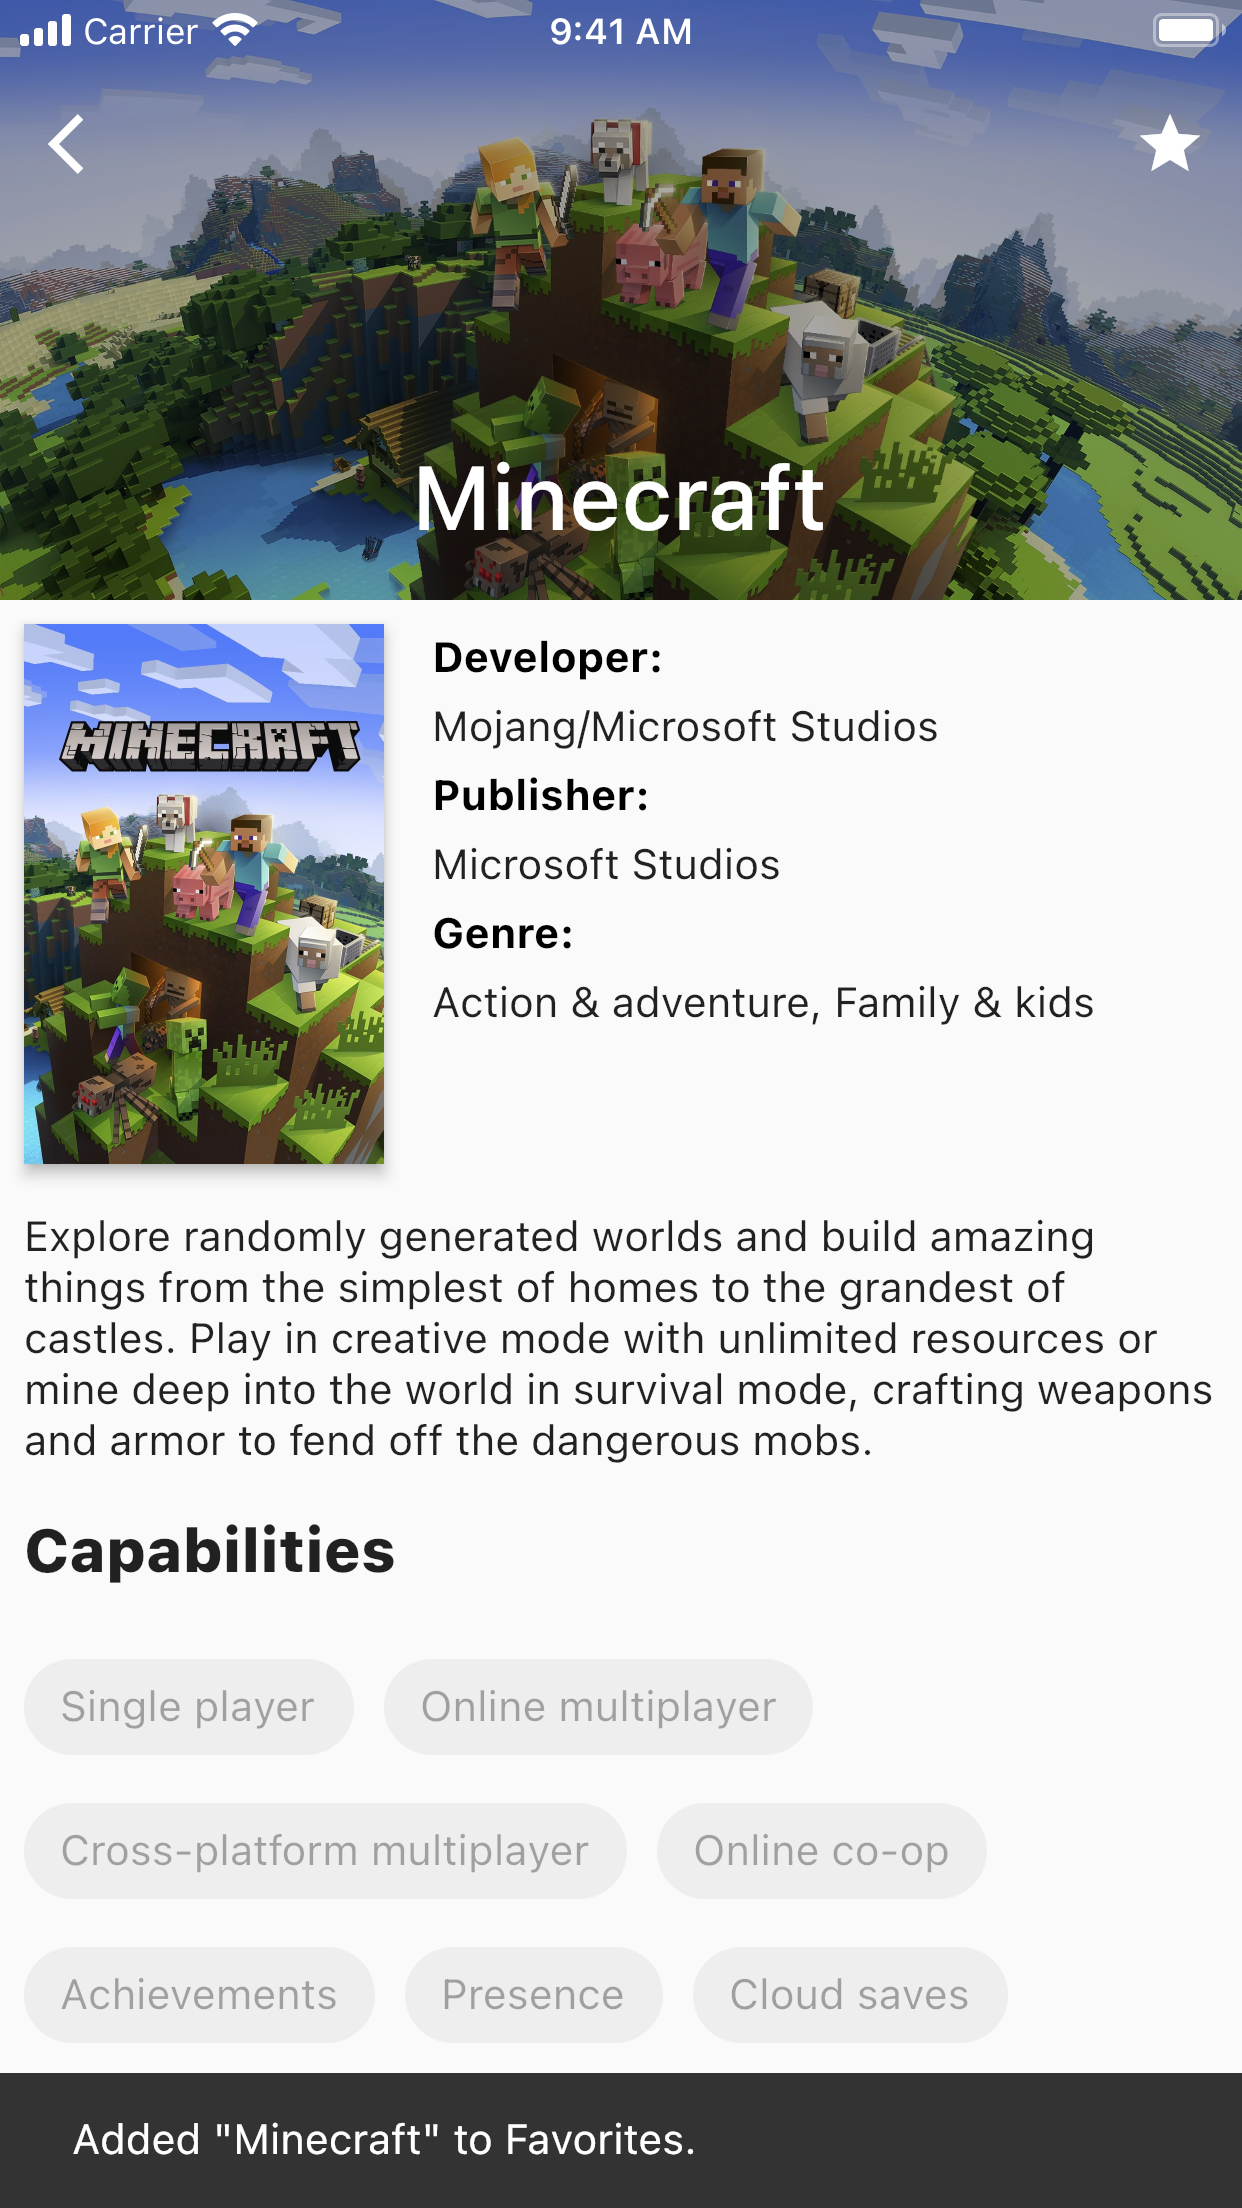Tap the Added to Favorites snackbar message
The height and width of the screenshot is (2208, 1242).
pyautogui.click(x=384, y=2140)
